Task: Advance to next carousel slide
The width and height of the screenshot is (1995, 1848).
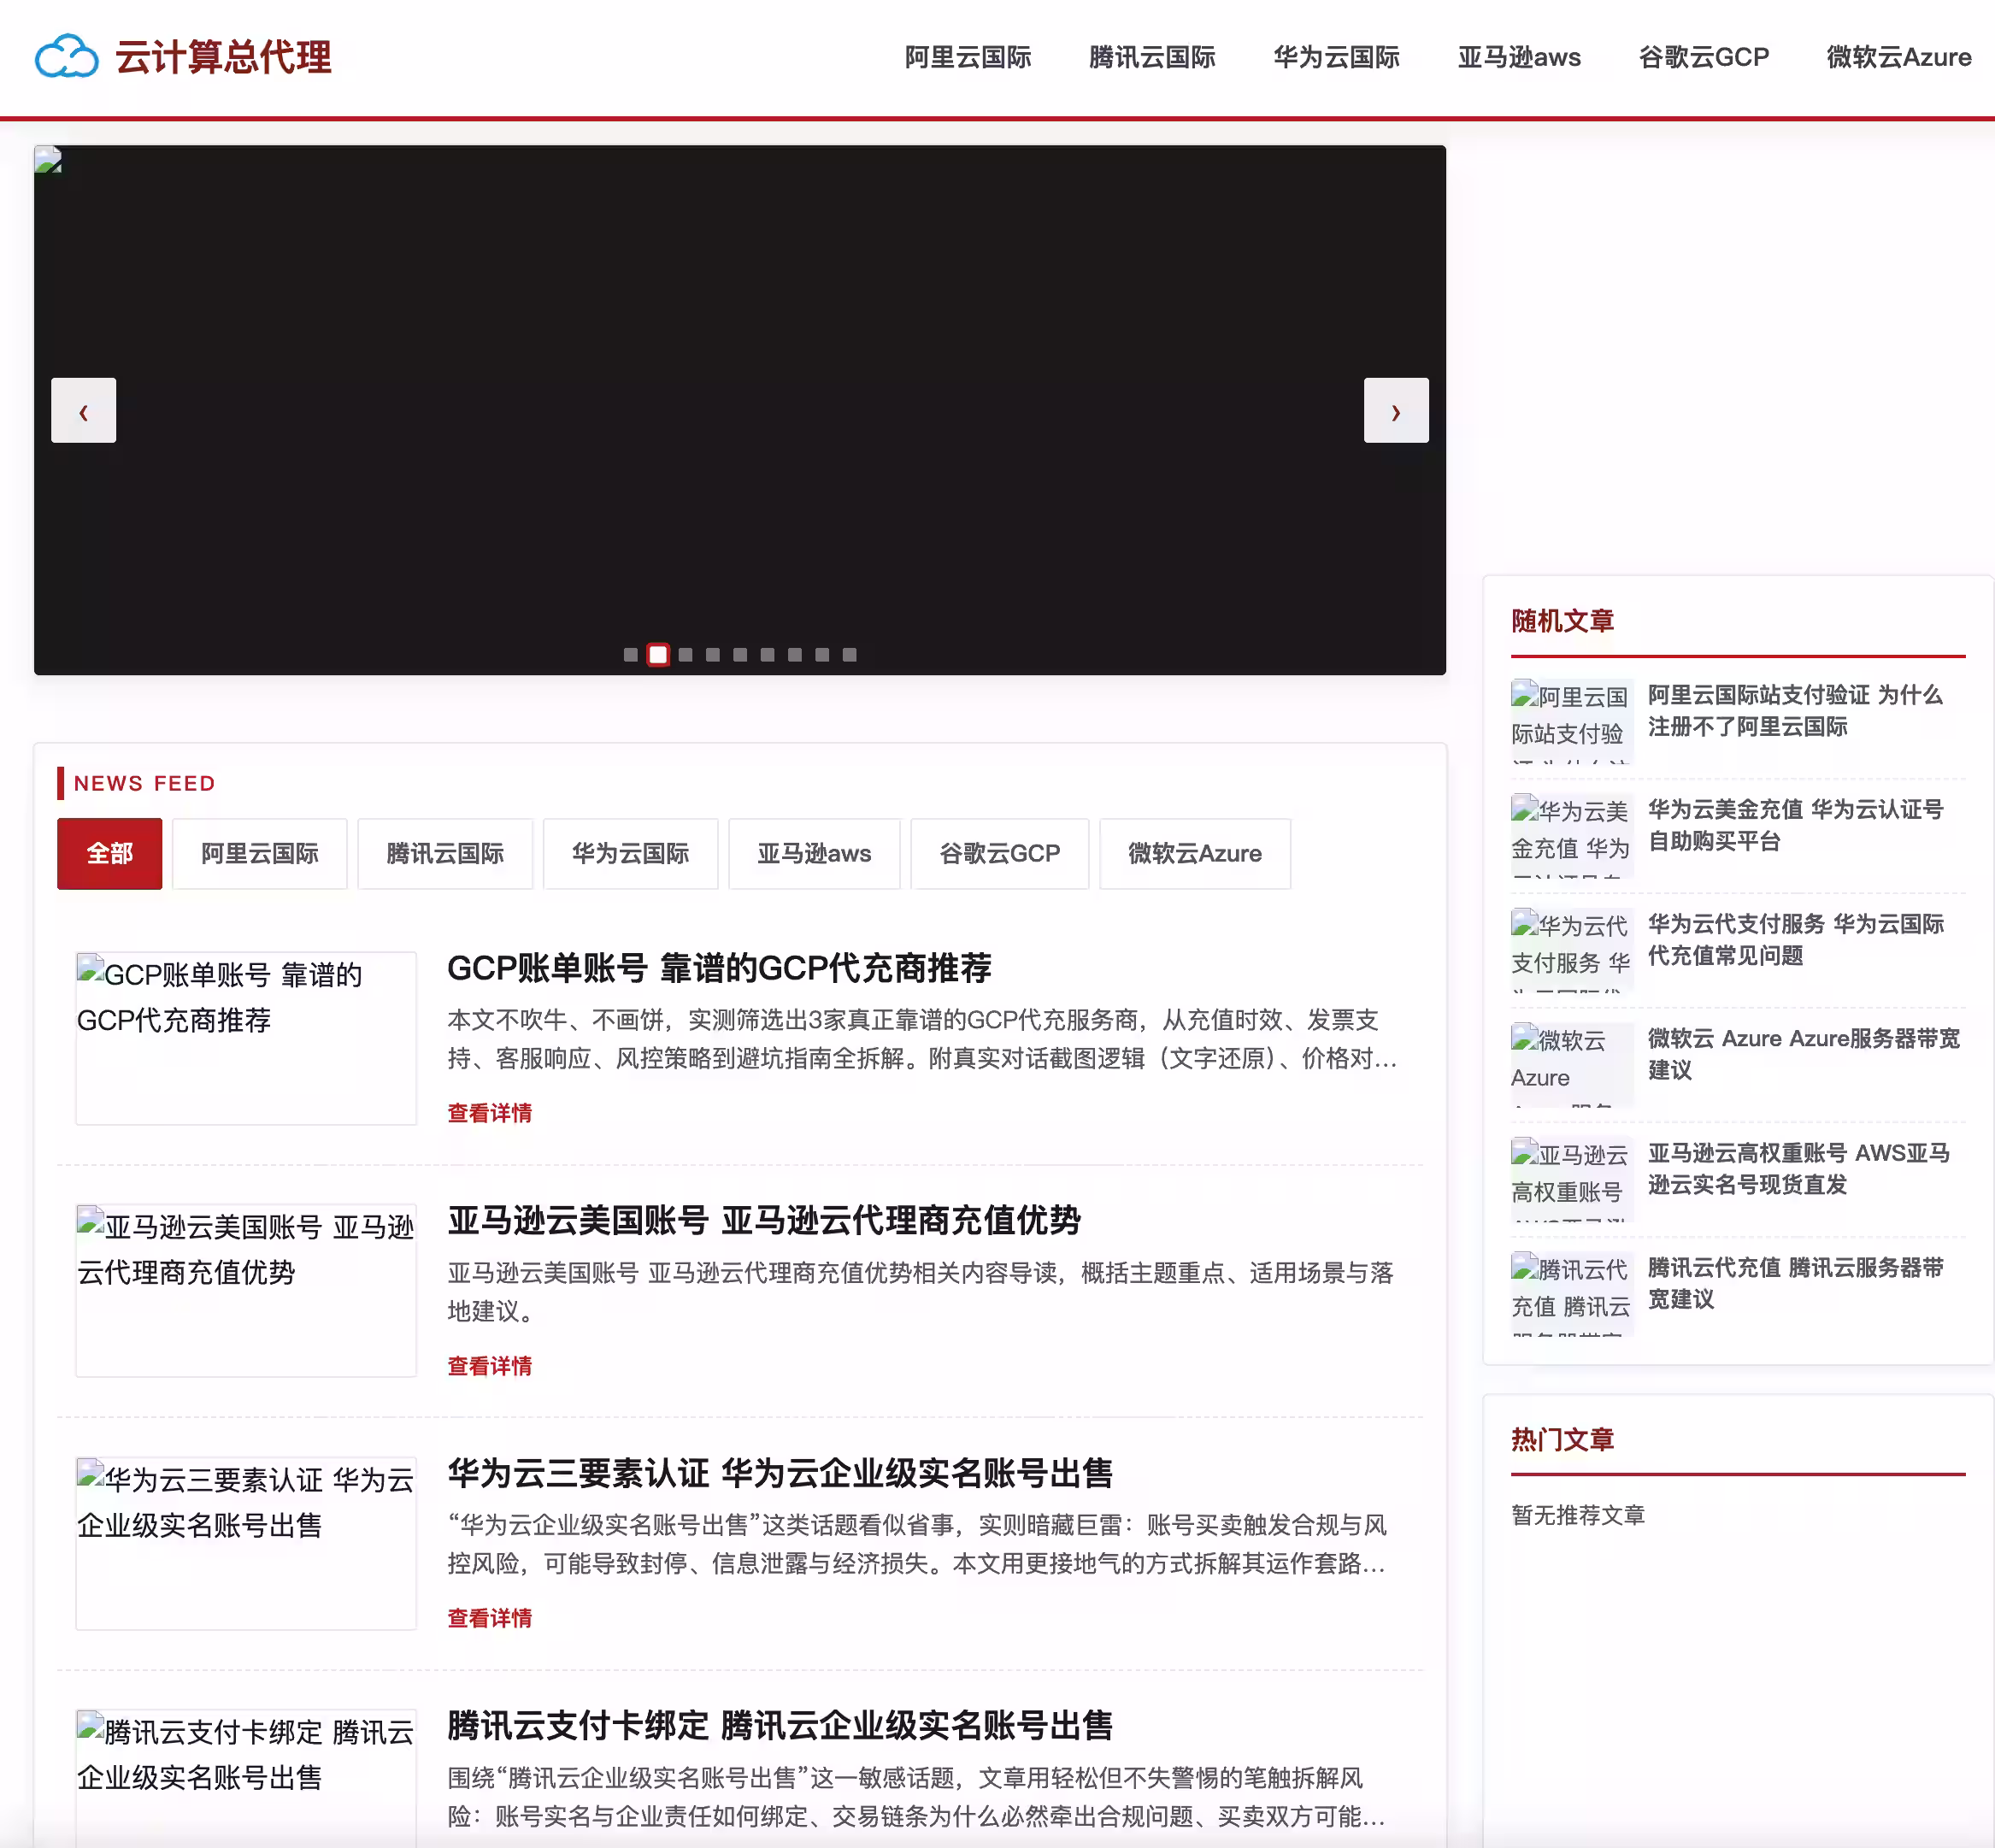Action: (1395, 410)
